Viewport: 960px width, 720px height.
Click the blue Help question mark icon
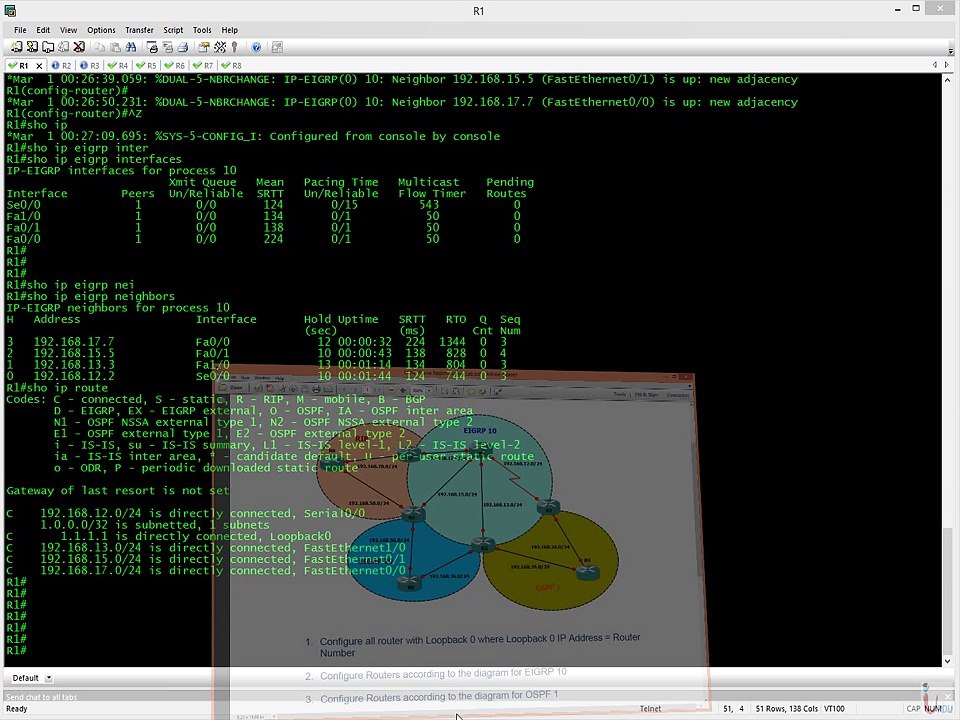click(257, 47)
